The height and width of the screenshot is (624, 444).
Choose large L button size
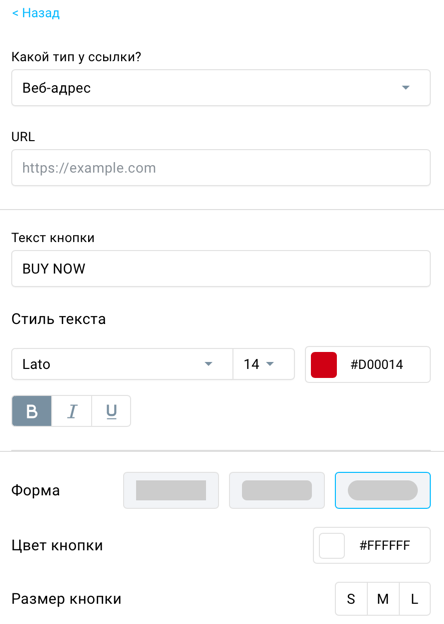point(415,599)
